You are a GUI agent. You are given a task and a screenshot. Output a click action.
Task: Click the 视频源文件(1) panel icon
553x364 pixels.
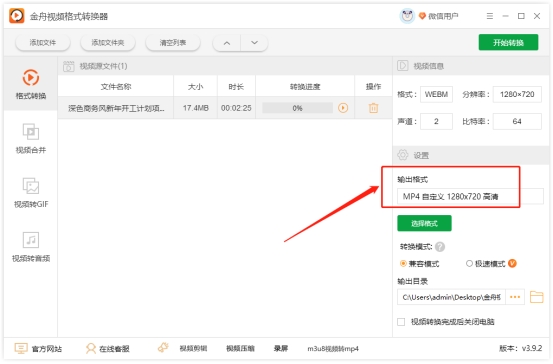(x=68, y=66)
